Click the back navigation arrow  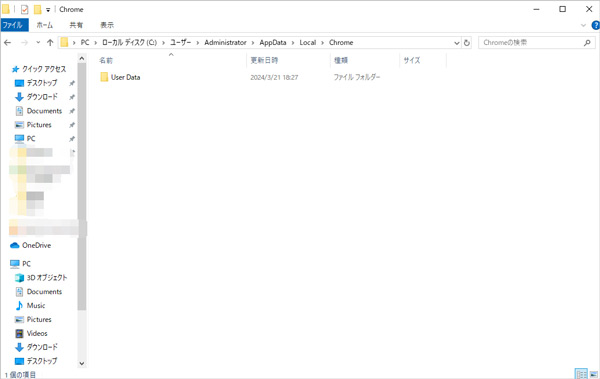coord(7,42)
